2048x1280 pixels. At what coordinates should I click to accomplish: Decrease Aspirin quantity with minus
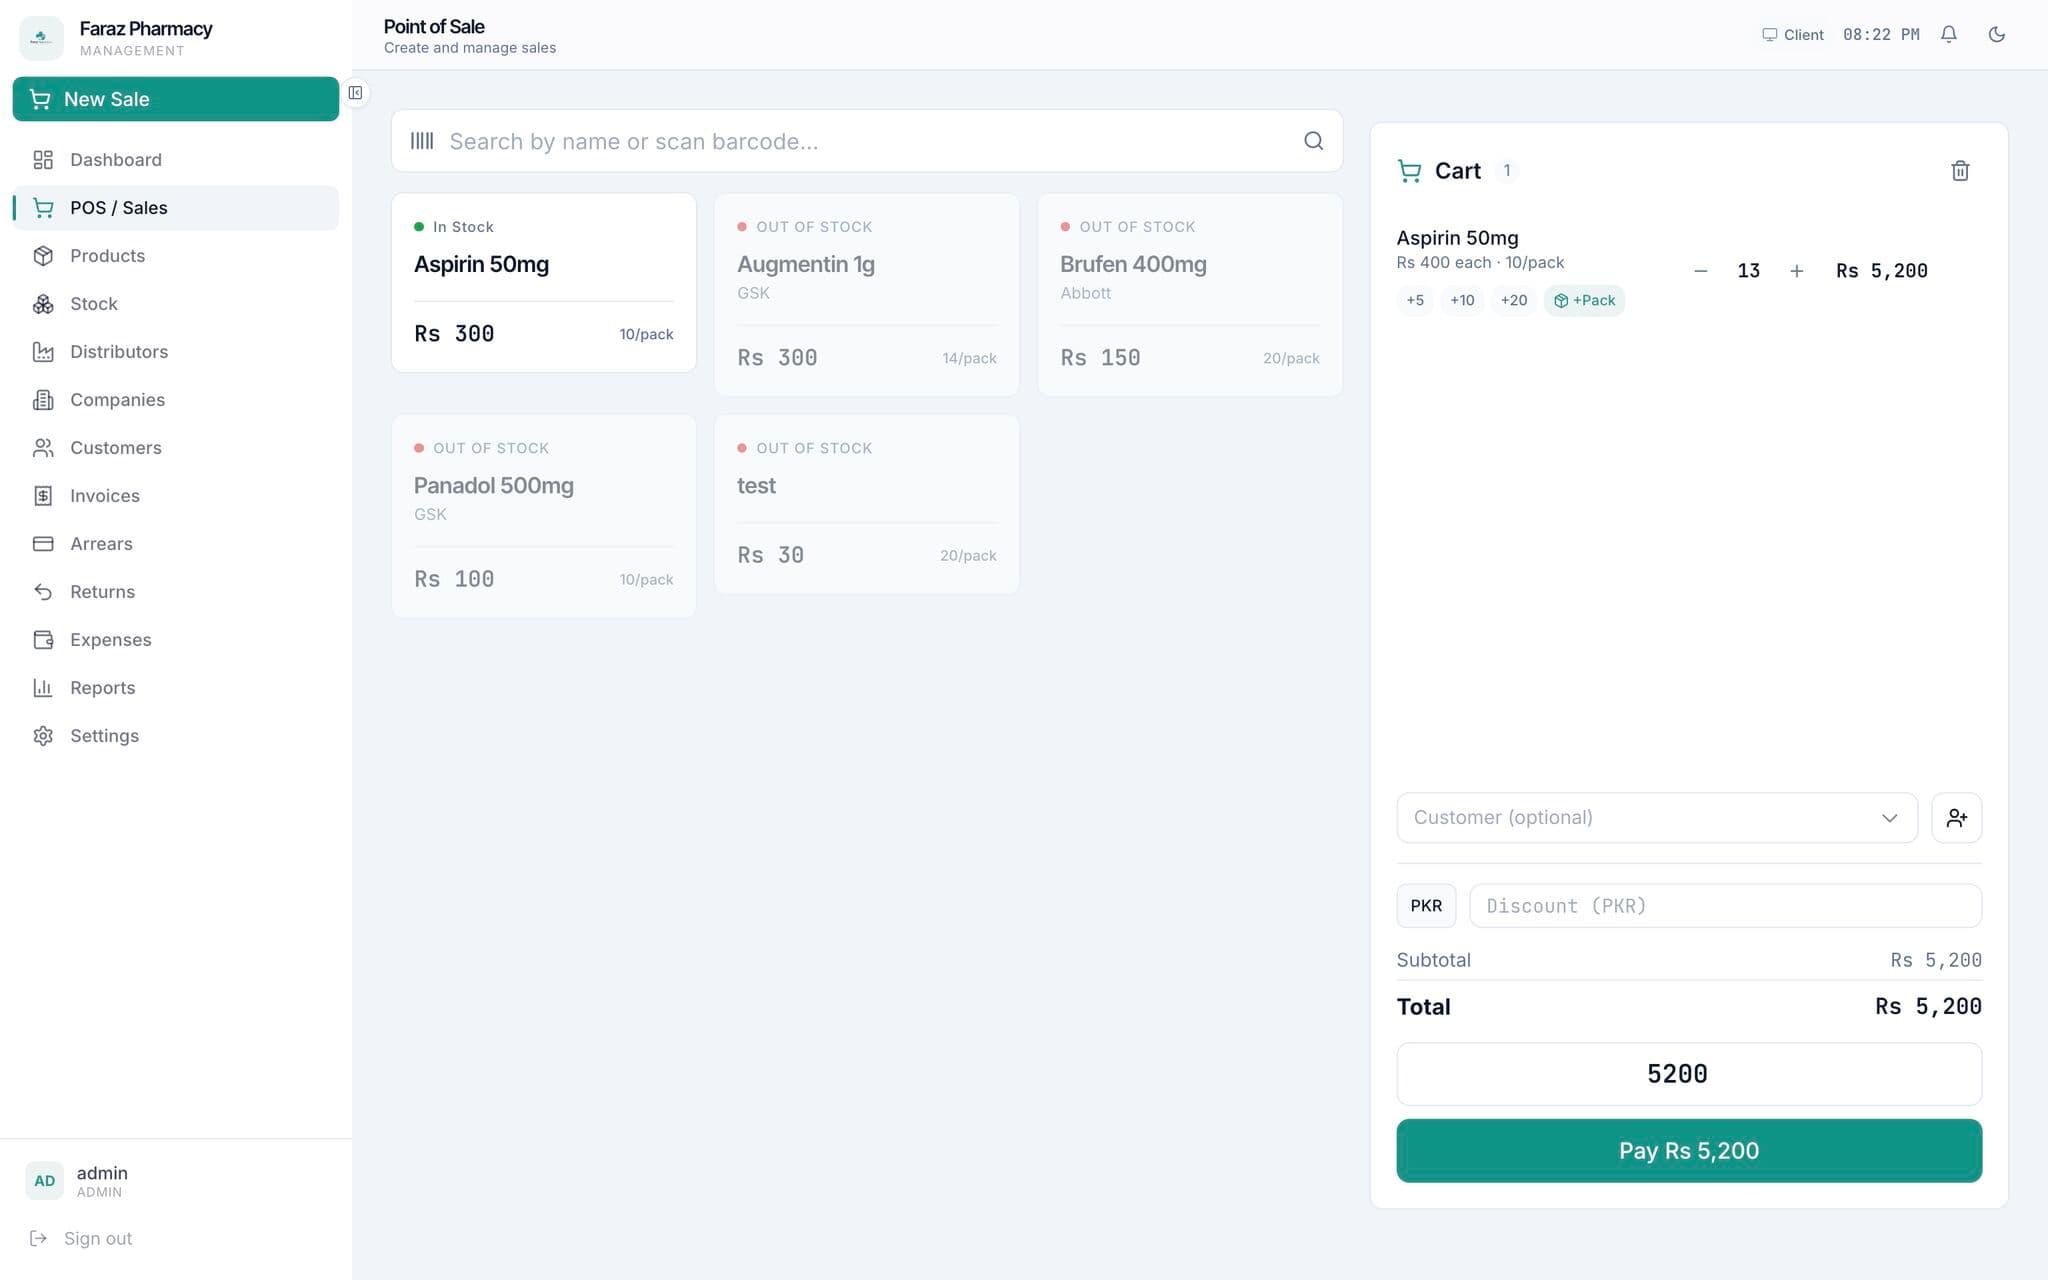tap(1700, 271)
